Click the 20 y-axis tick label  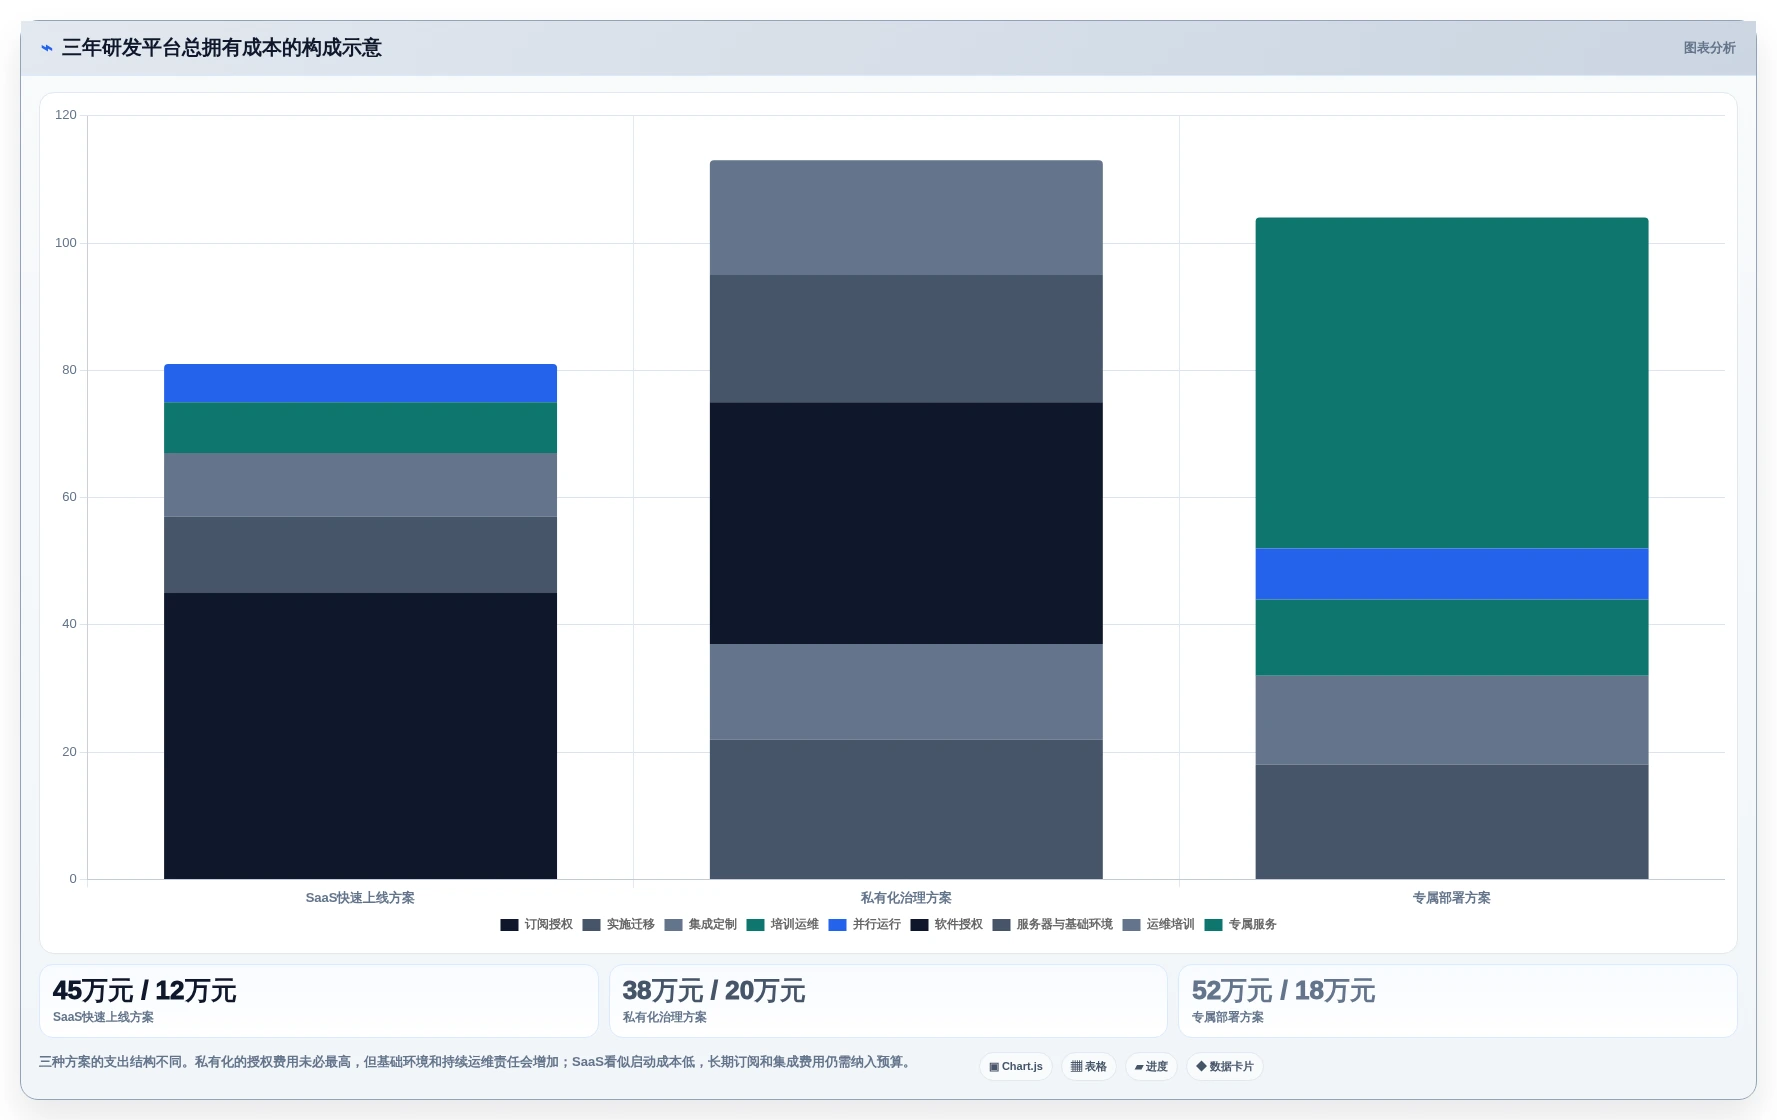coord(69,752)
